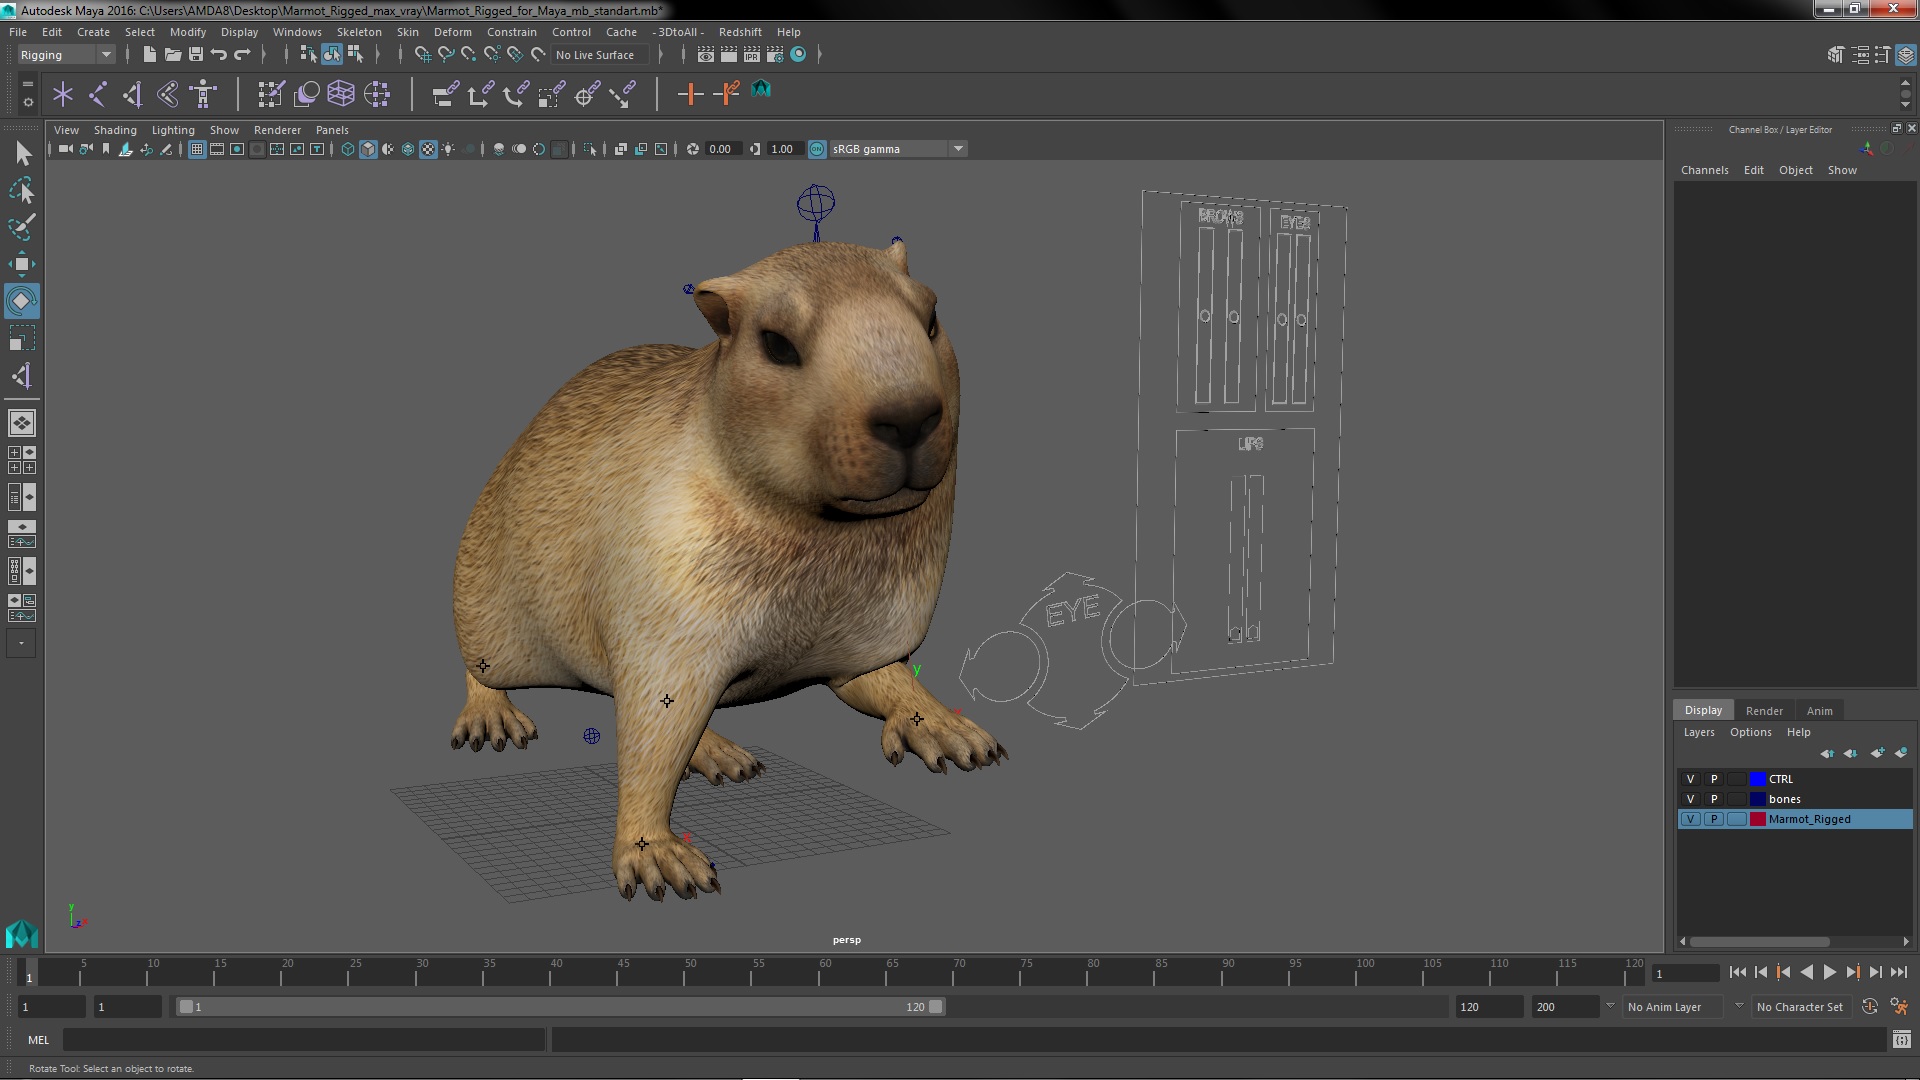Switch to the Anim layer tab
Image resolution: width=1920 pixels, height=1080 pixels.
(x=1819, y=711)
